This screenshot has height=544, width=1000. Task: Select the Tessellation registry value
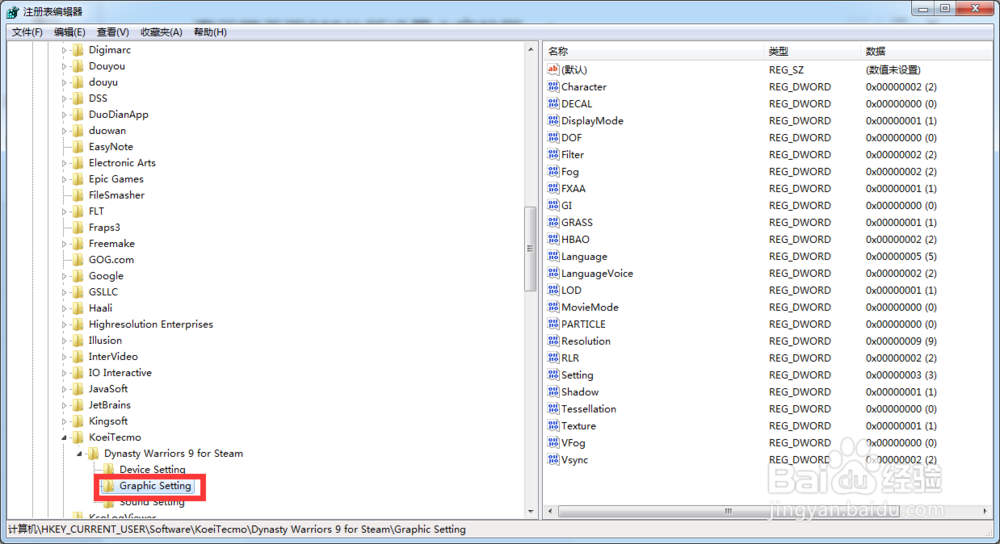click(x=588, y=409)
